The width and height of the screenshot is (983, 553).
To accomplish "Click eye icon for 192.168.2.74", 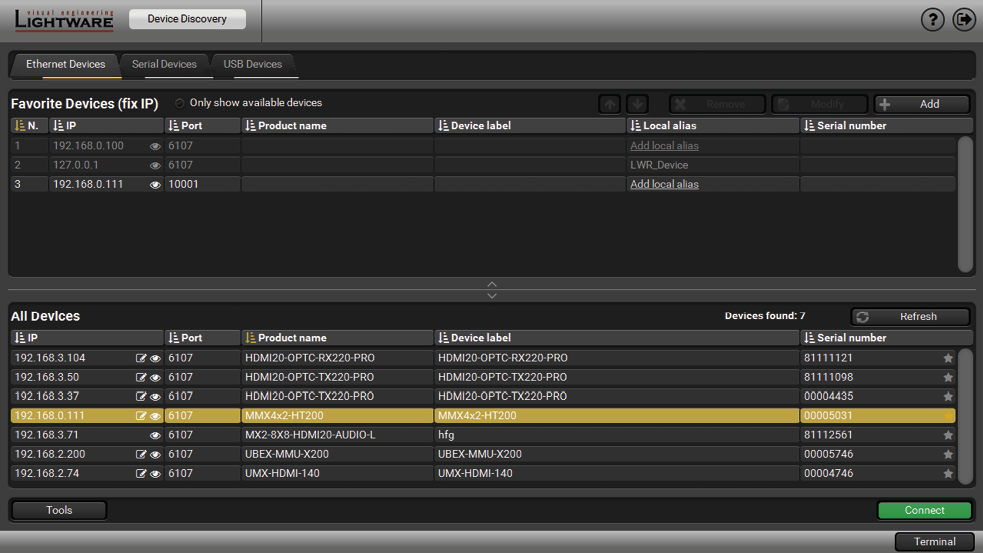I will point(155,474).
